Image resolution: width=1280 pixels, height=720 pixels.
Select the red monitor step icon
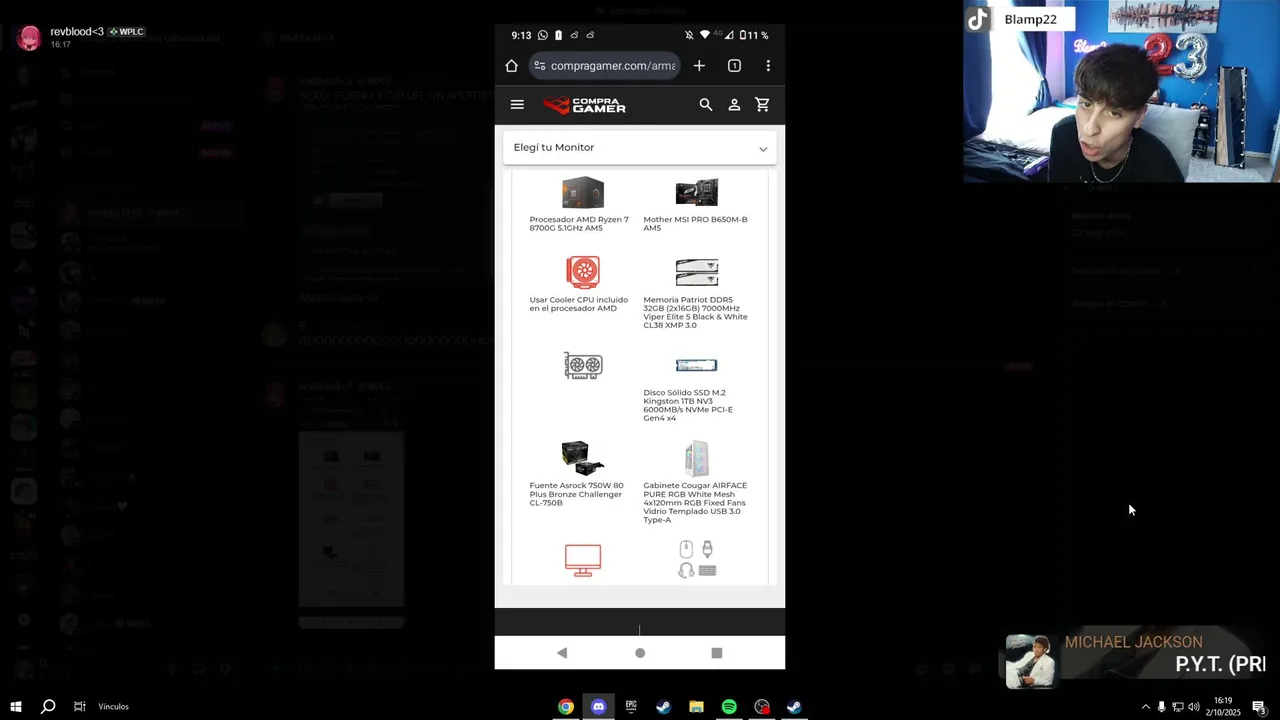click(583, 560)
